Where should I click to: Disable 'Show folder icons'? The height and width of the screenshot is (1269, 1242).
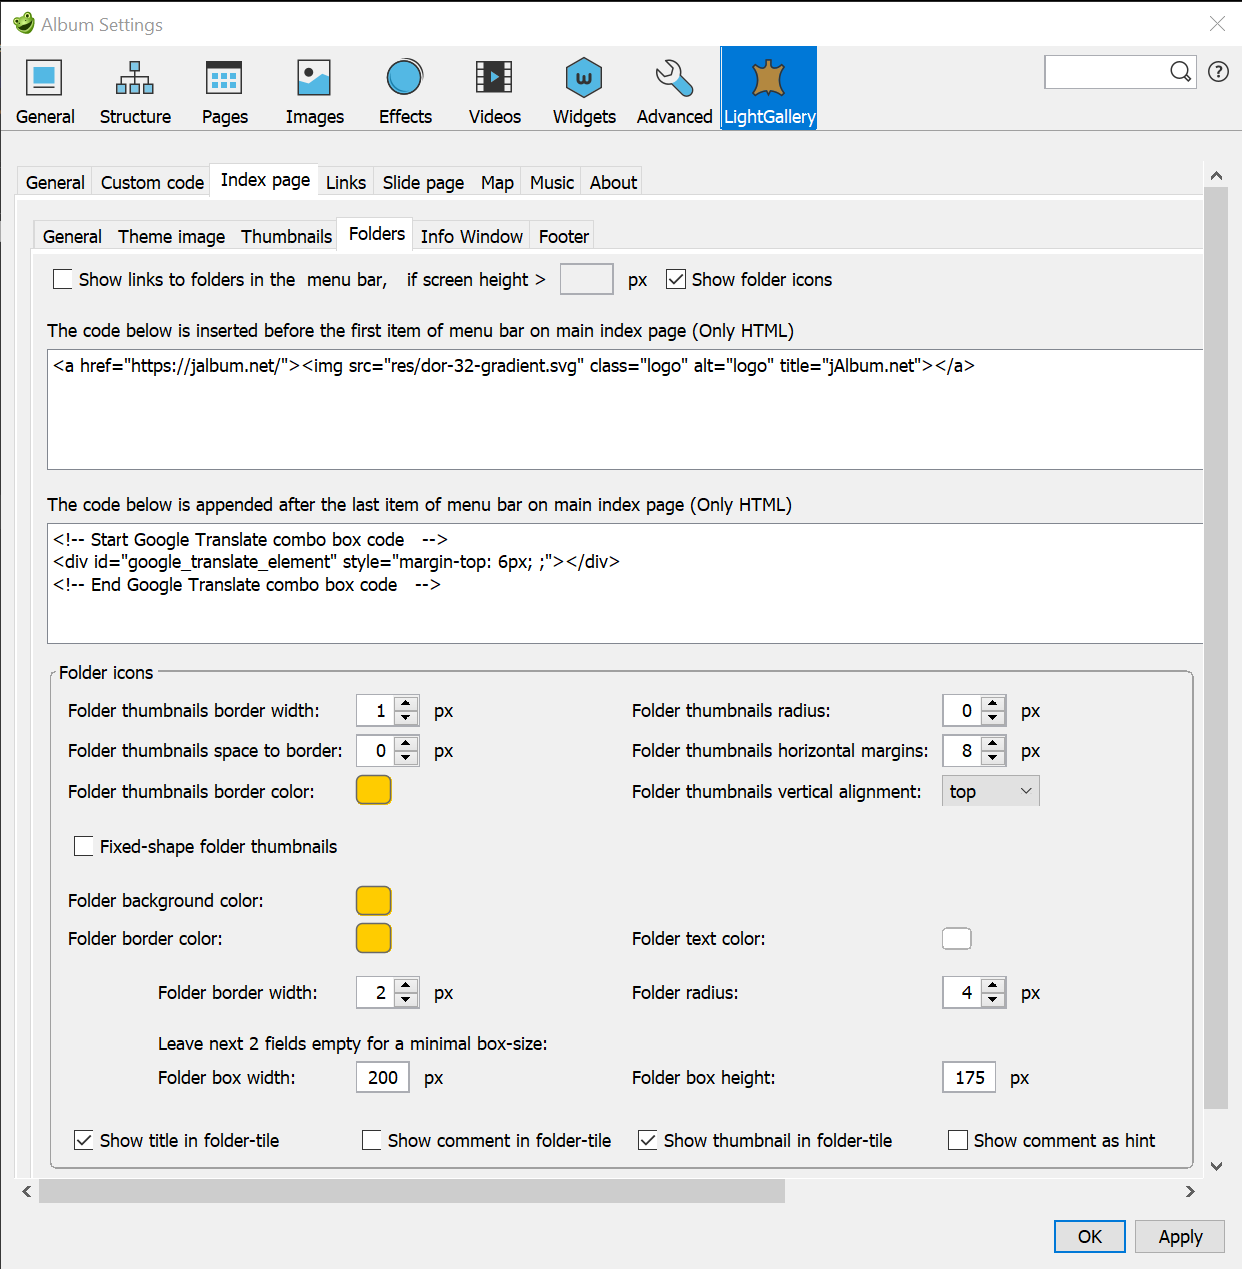coord(676,279)
